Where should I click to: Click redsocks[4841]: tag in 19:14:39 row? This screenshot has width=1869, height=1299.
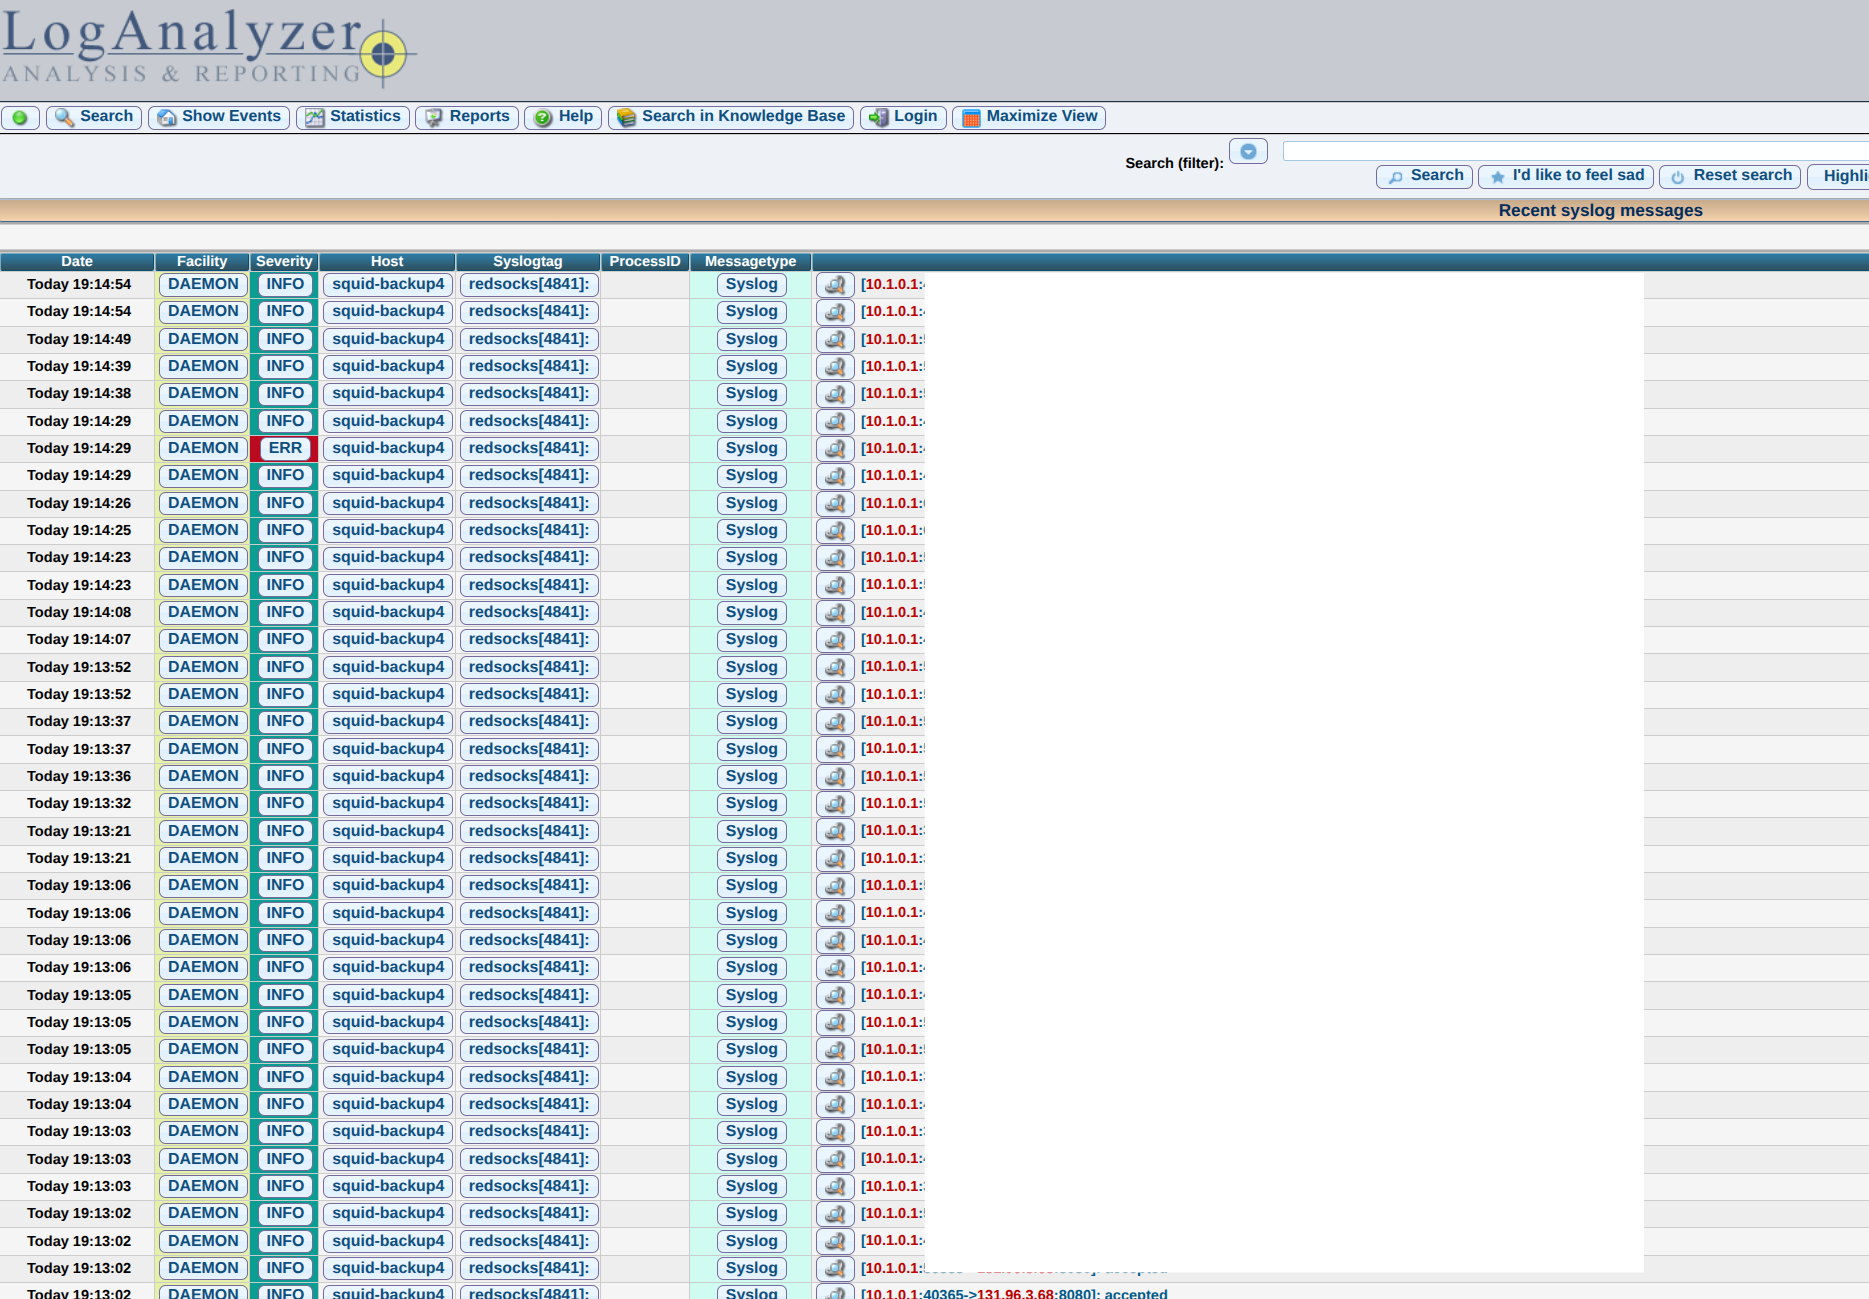coord(529,367)
